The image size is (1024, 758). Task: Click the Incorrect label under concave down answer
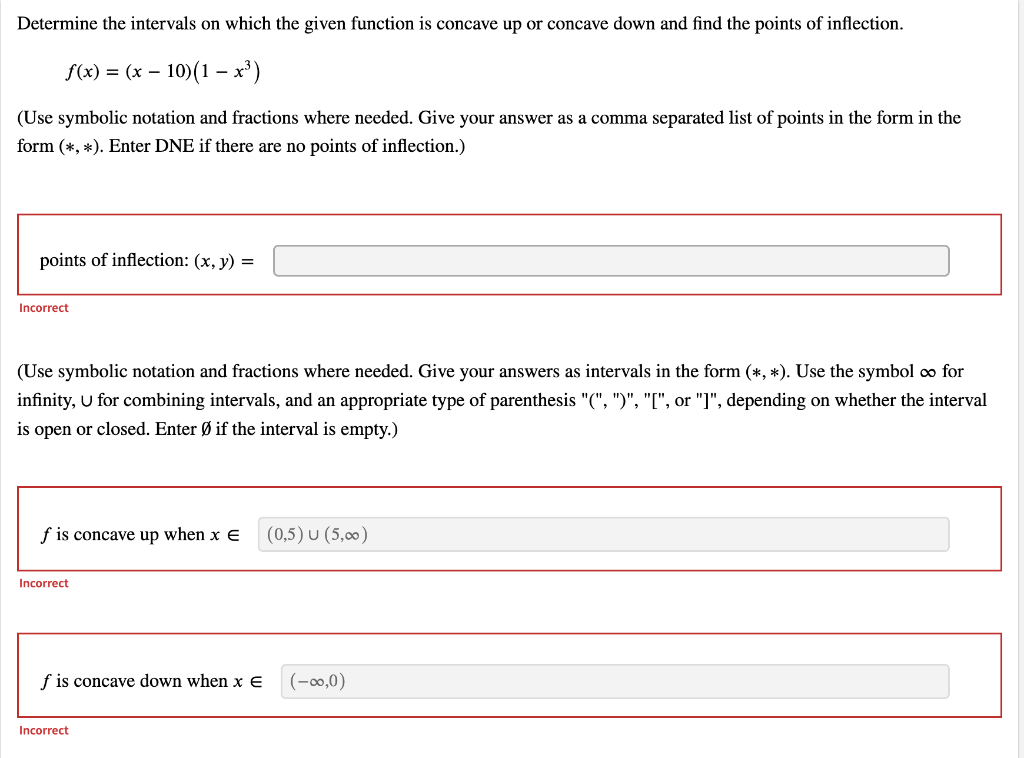[x=43, y=730]
